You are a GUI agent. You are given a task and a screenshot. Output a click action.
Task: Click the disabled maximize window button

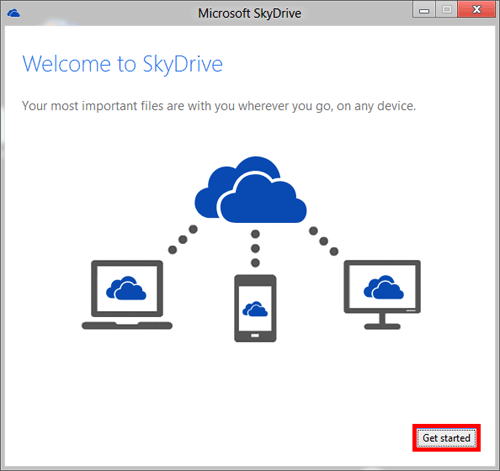tap(447, 10)
